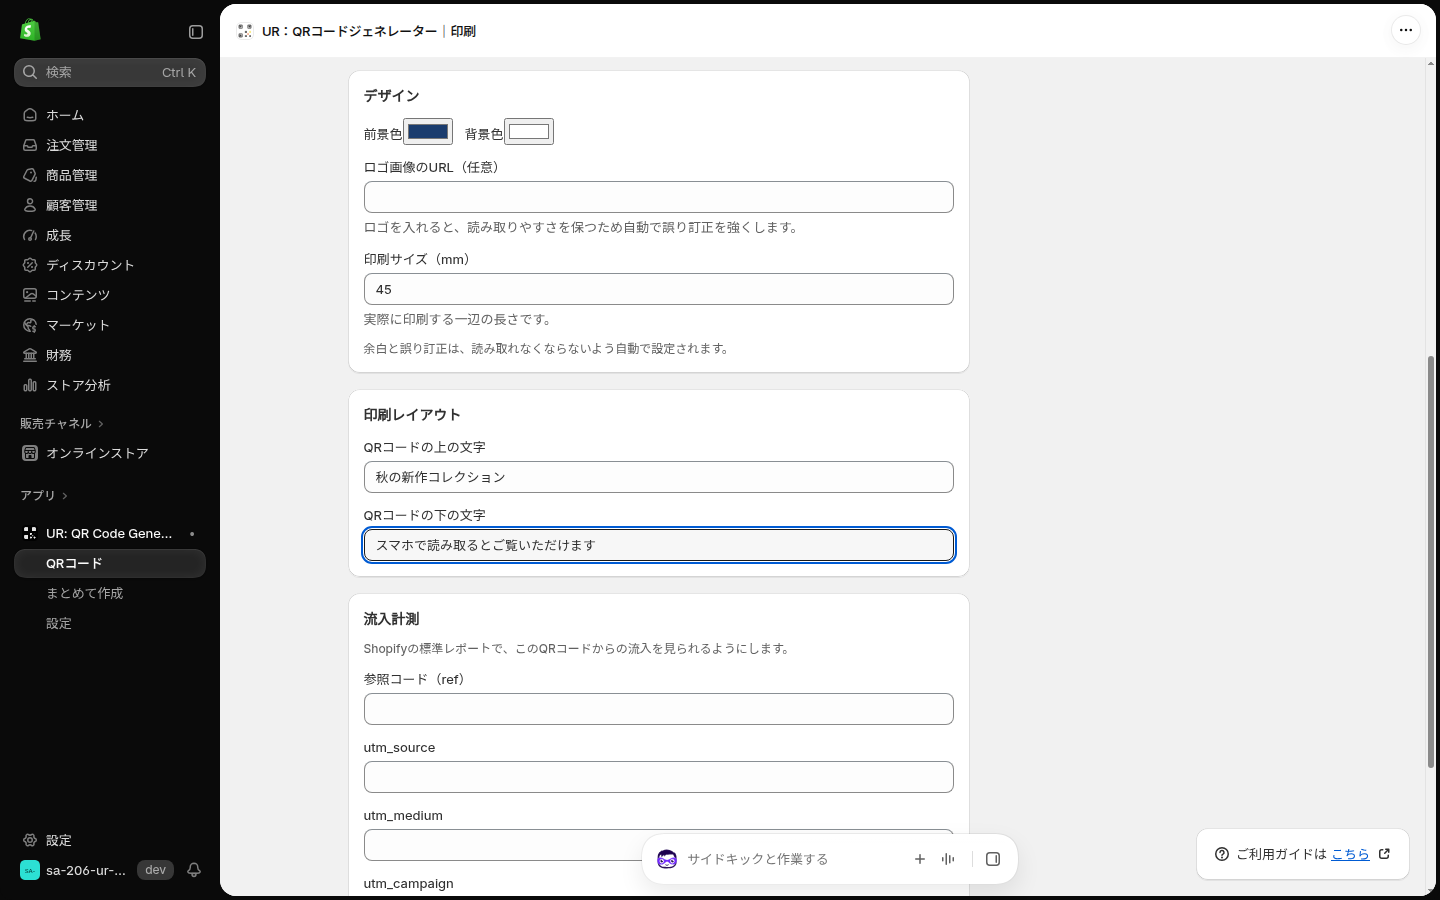This screenshot has width=1440, height=900.
Task: Open the store switcher sa-206-ur-…
Action: coord(73,870)
